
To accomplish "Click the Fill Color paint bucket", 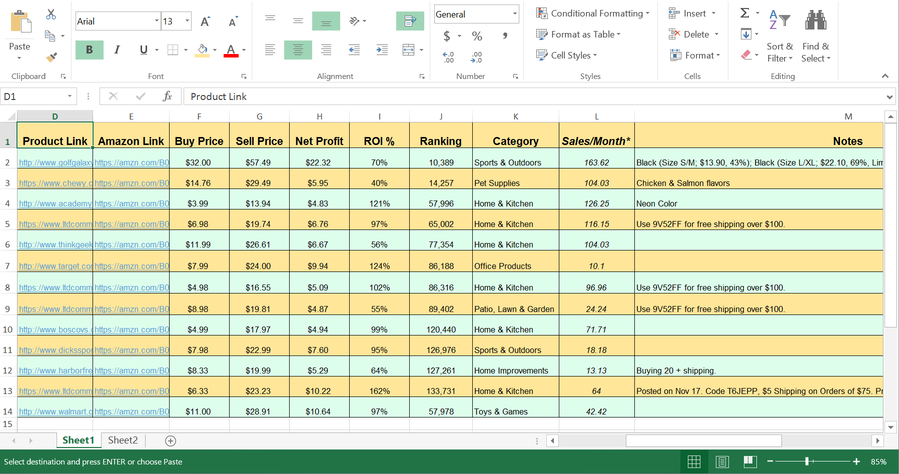I will (202, 50).
